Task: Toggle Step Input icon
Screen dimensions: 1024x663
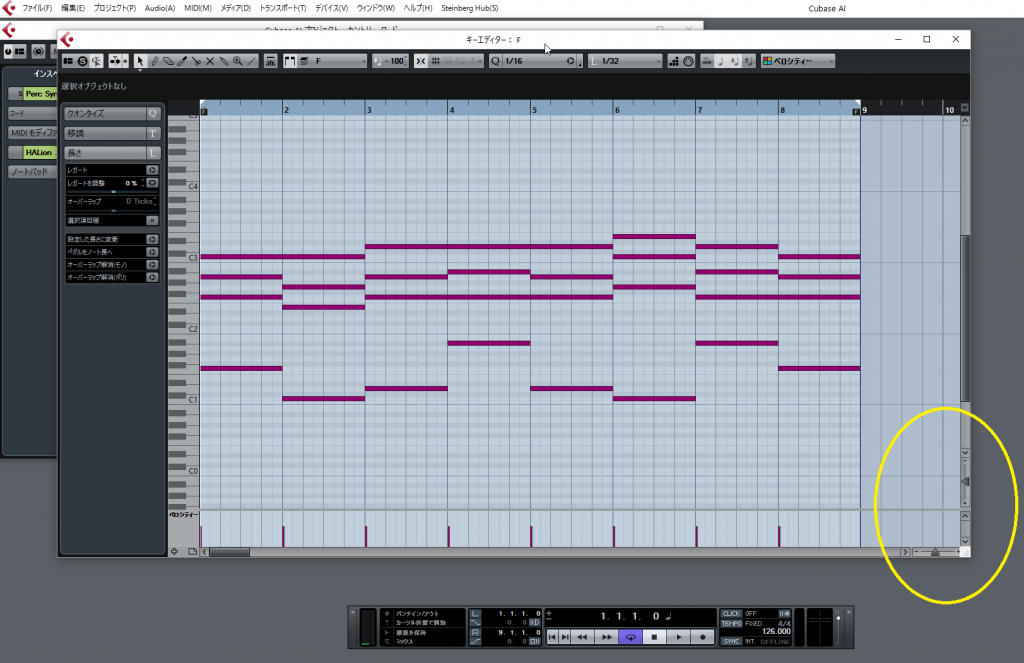Action: (x=674, y=61)
